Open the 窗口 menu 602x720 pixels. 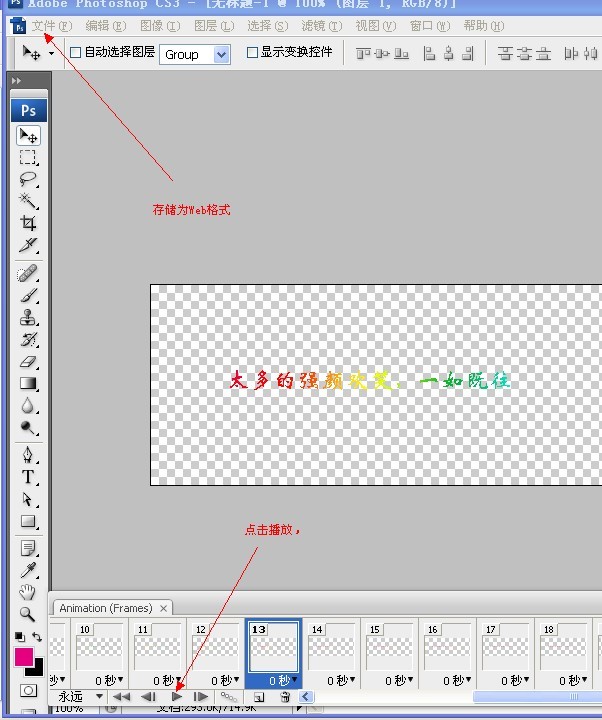pyautogui.click(x=430, y=26)
